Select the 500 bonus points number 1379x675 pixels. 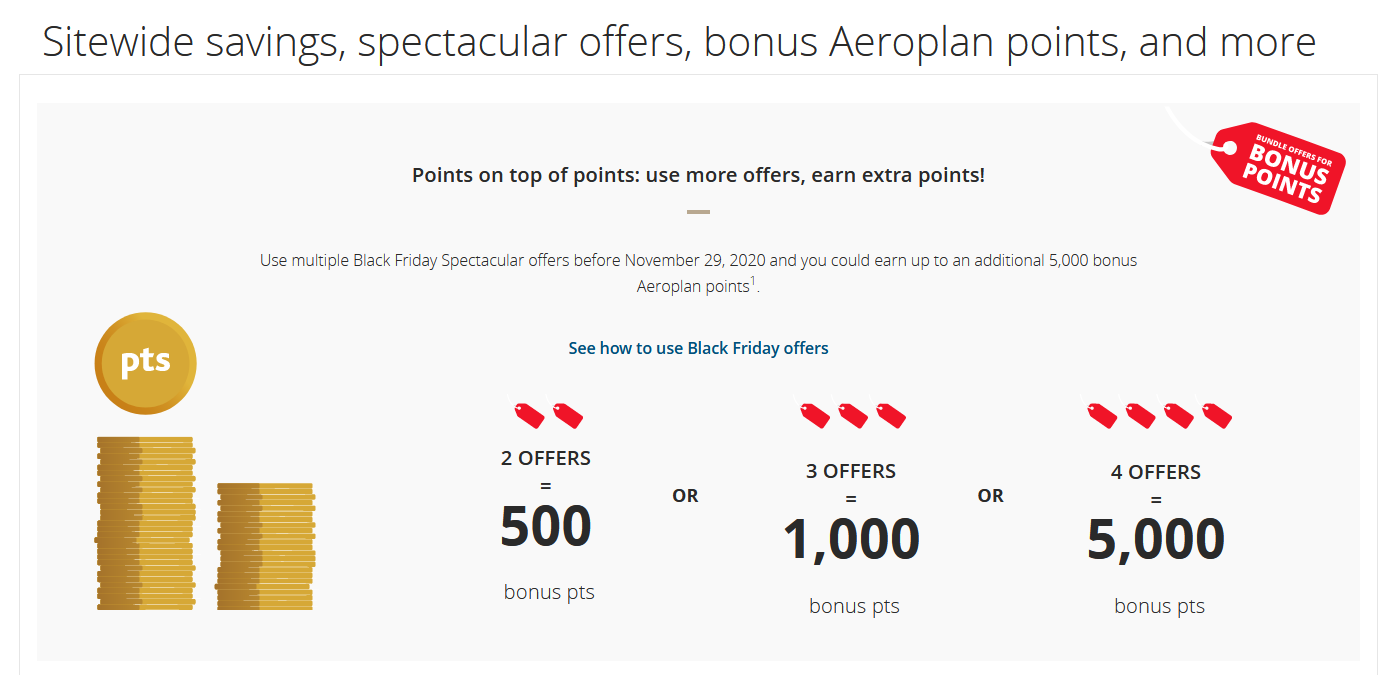coord(546,527)
